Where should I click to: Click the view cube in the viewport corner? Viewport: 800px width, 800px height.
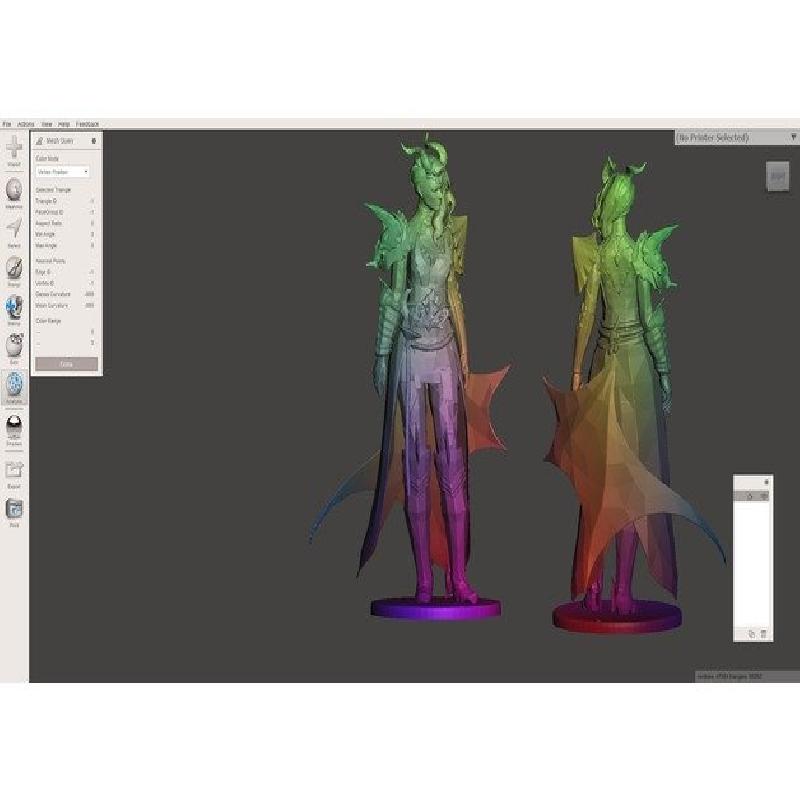pos(778,176)
